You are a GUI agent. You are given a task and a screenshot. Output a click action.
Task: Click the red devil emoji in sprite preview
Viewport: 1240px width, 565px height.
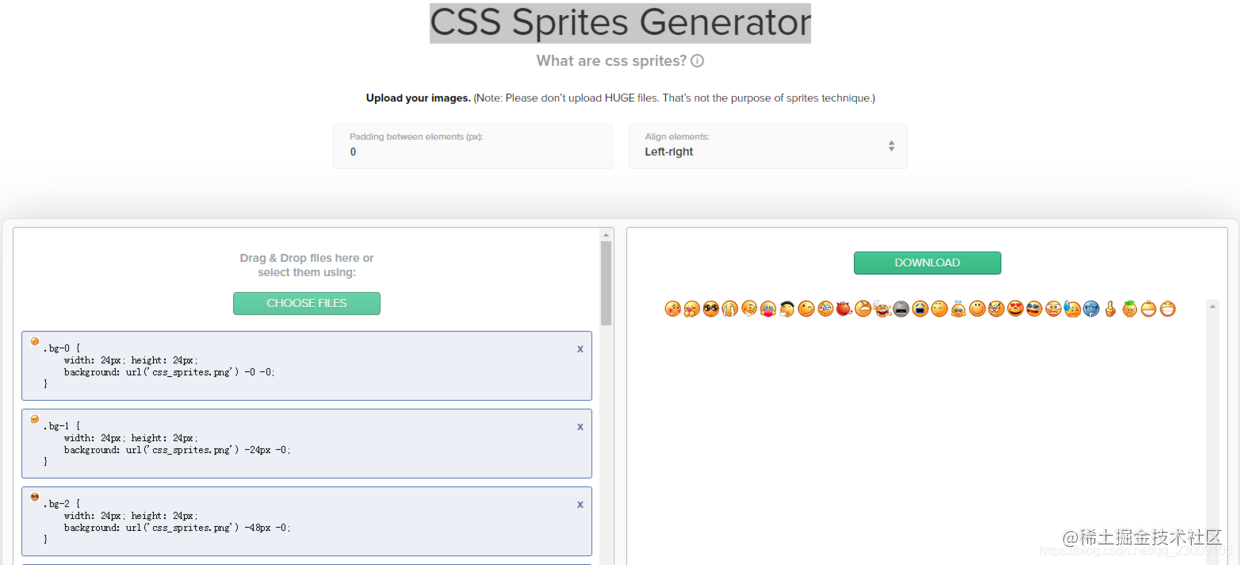pos(844,309)
